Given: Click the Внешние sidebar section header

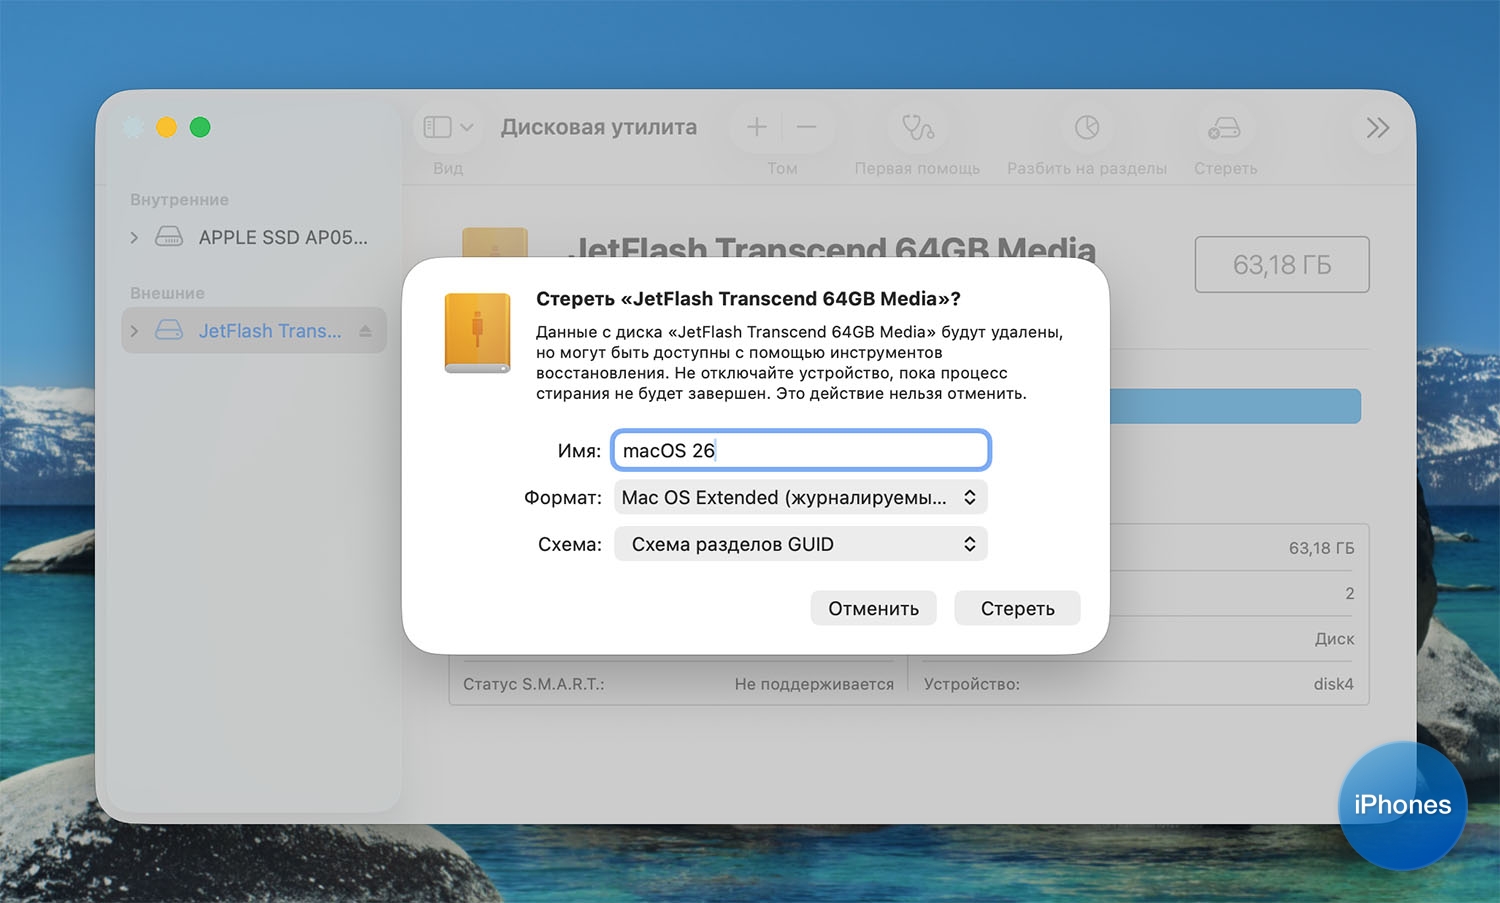Looking at the screenshot, I should click(x=167, y=293).
